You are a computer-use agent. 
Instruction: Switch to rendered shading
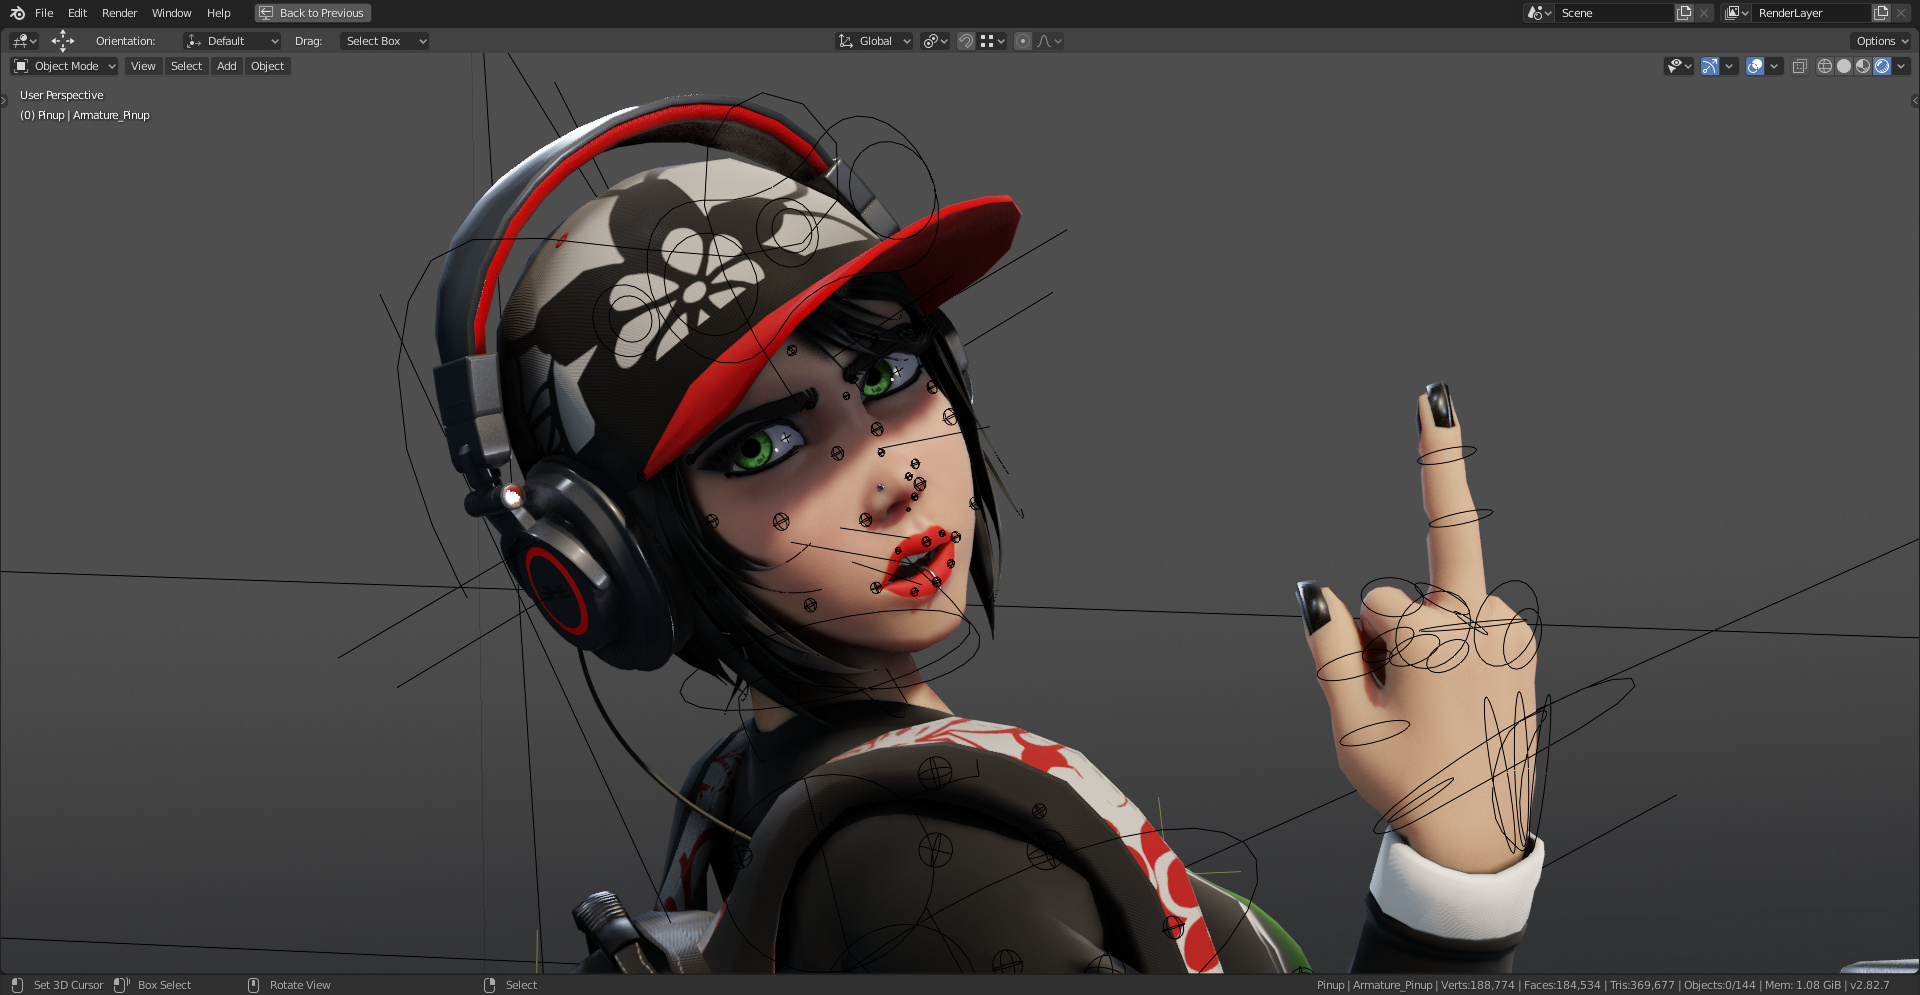(1882, 66)
